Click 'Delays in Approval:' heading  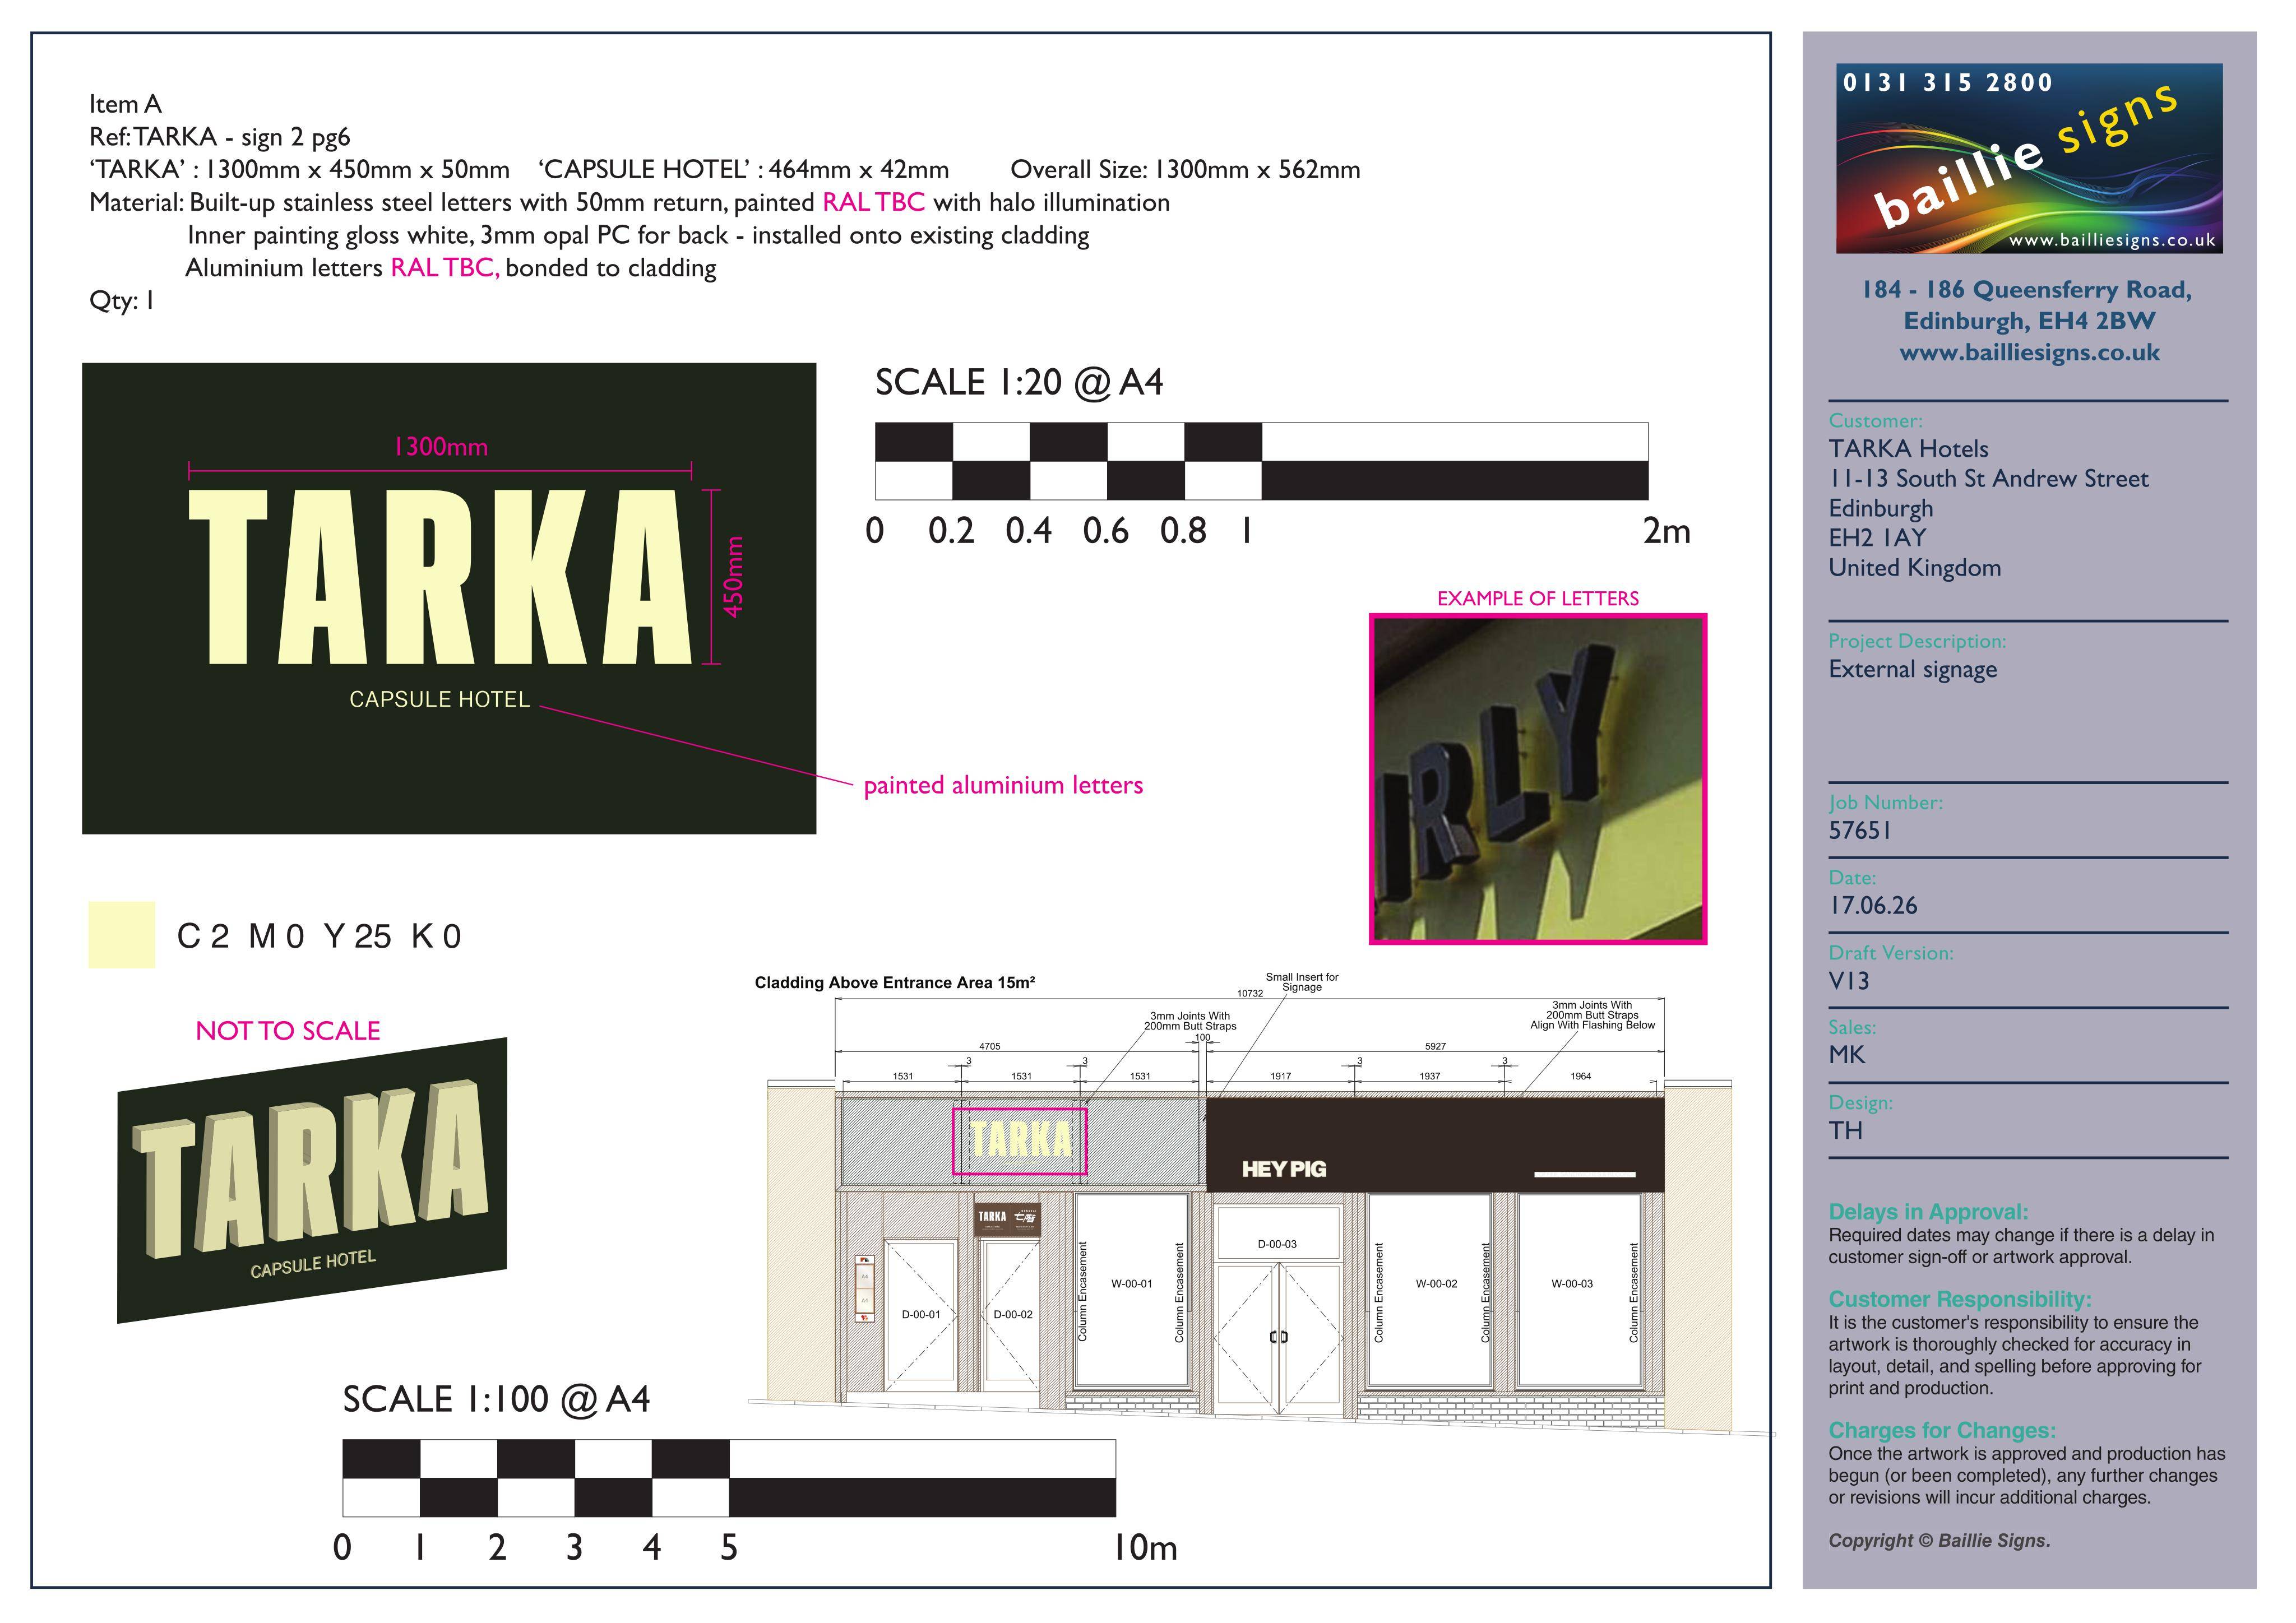coord(1928,1212)
